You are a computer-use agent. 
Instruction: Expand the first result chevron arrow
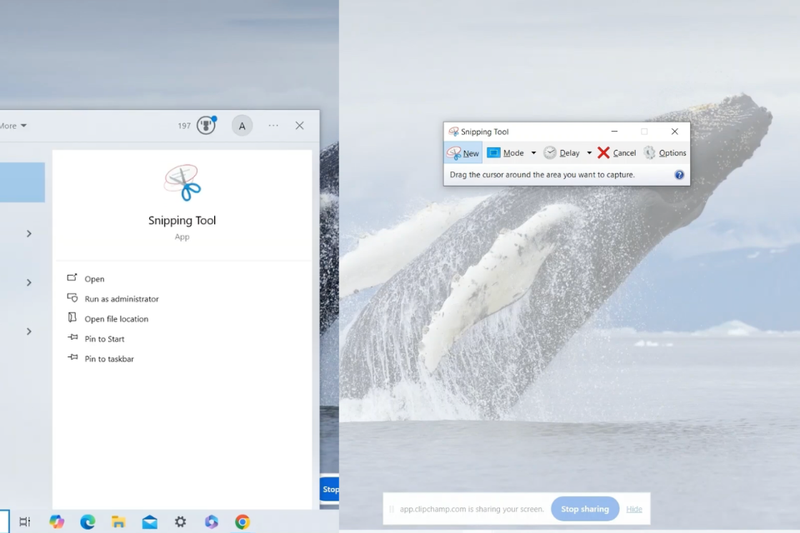pos(29,234)
